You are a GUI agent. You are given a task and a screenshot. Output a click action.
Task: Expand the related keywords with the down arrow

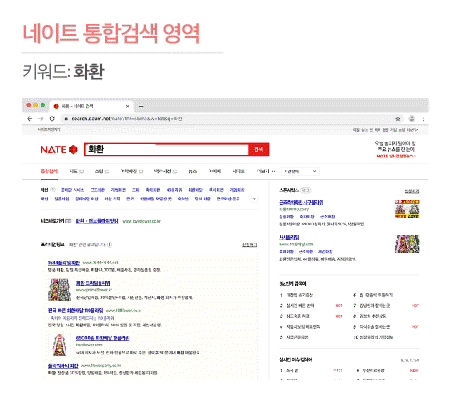tap(254, 199)
